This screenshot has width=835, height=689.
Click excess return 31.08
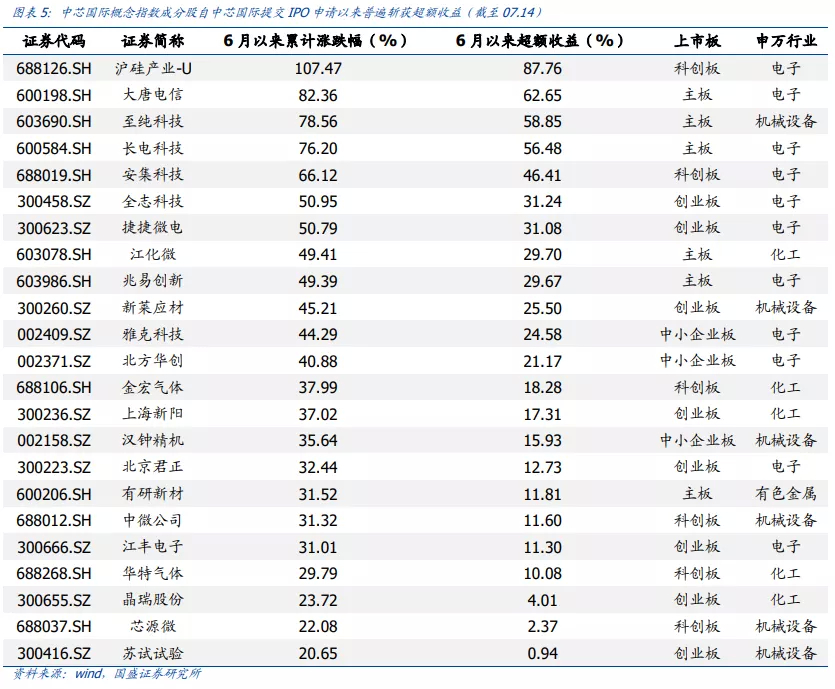(x=542, y=228)
